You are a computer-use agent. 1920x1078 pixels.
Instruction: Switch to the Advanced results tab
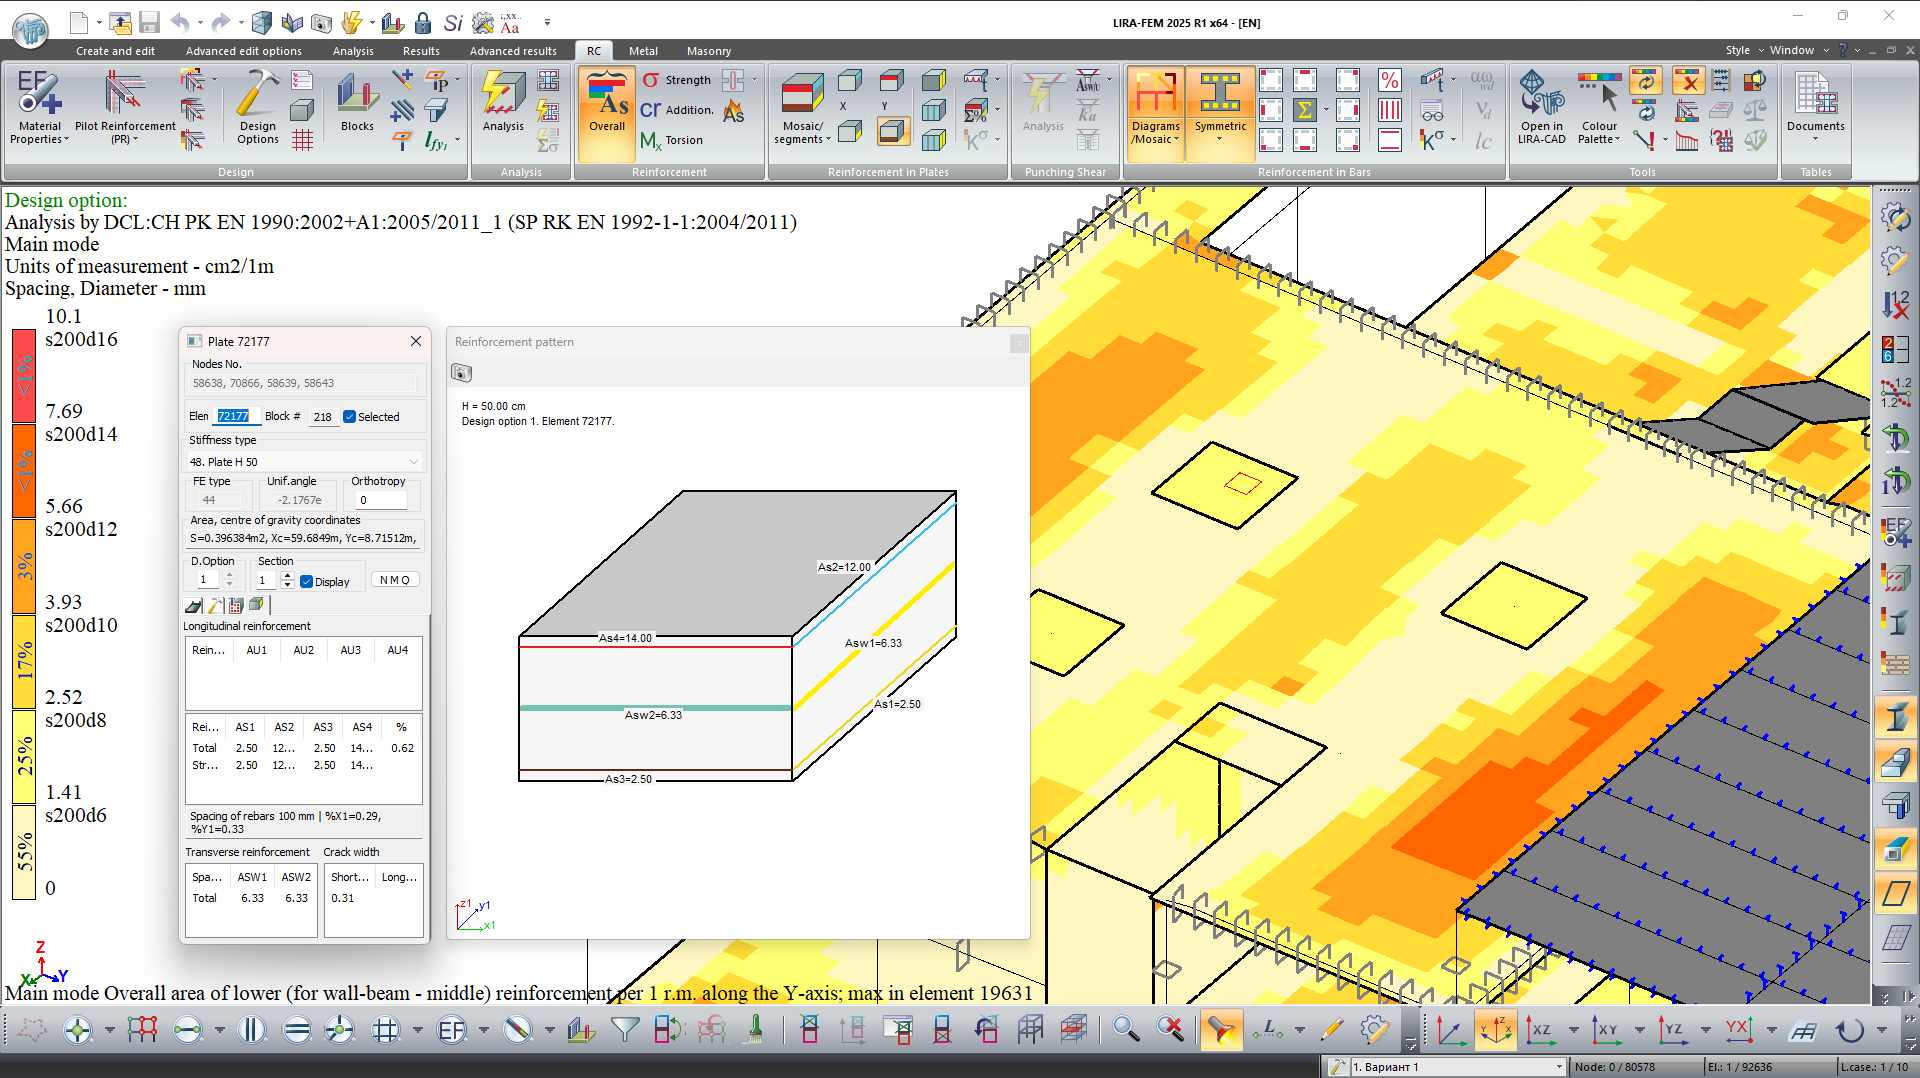click(513, 51)
